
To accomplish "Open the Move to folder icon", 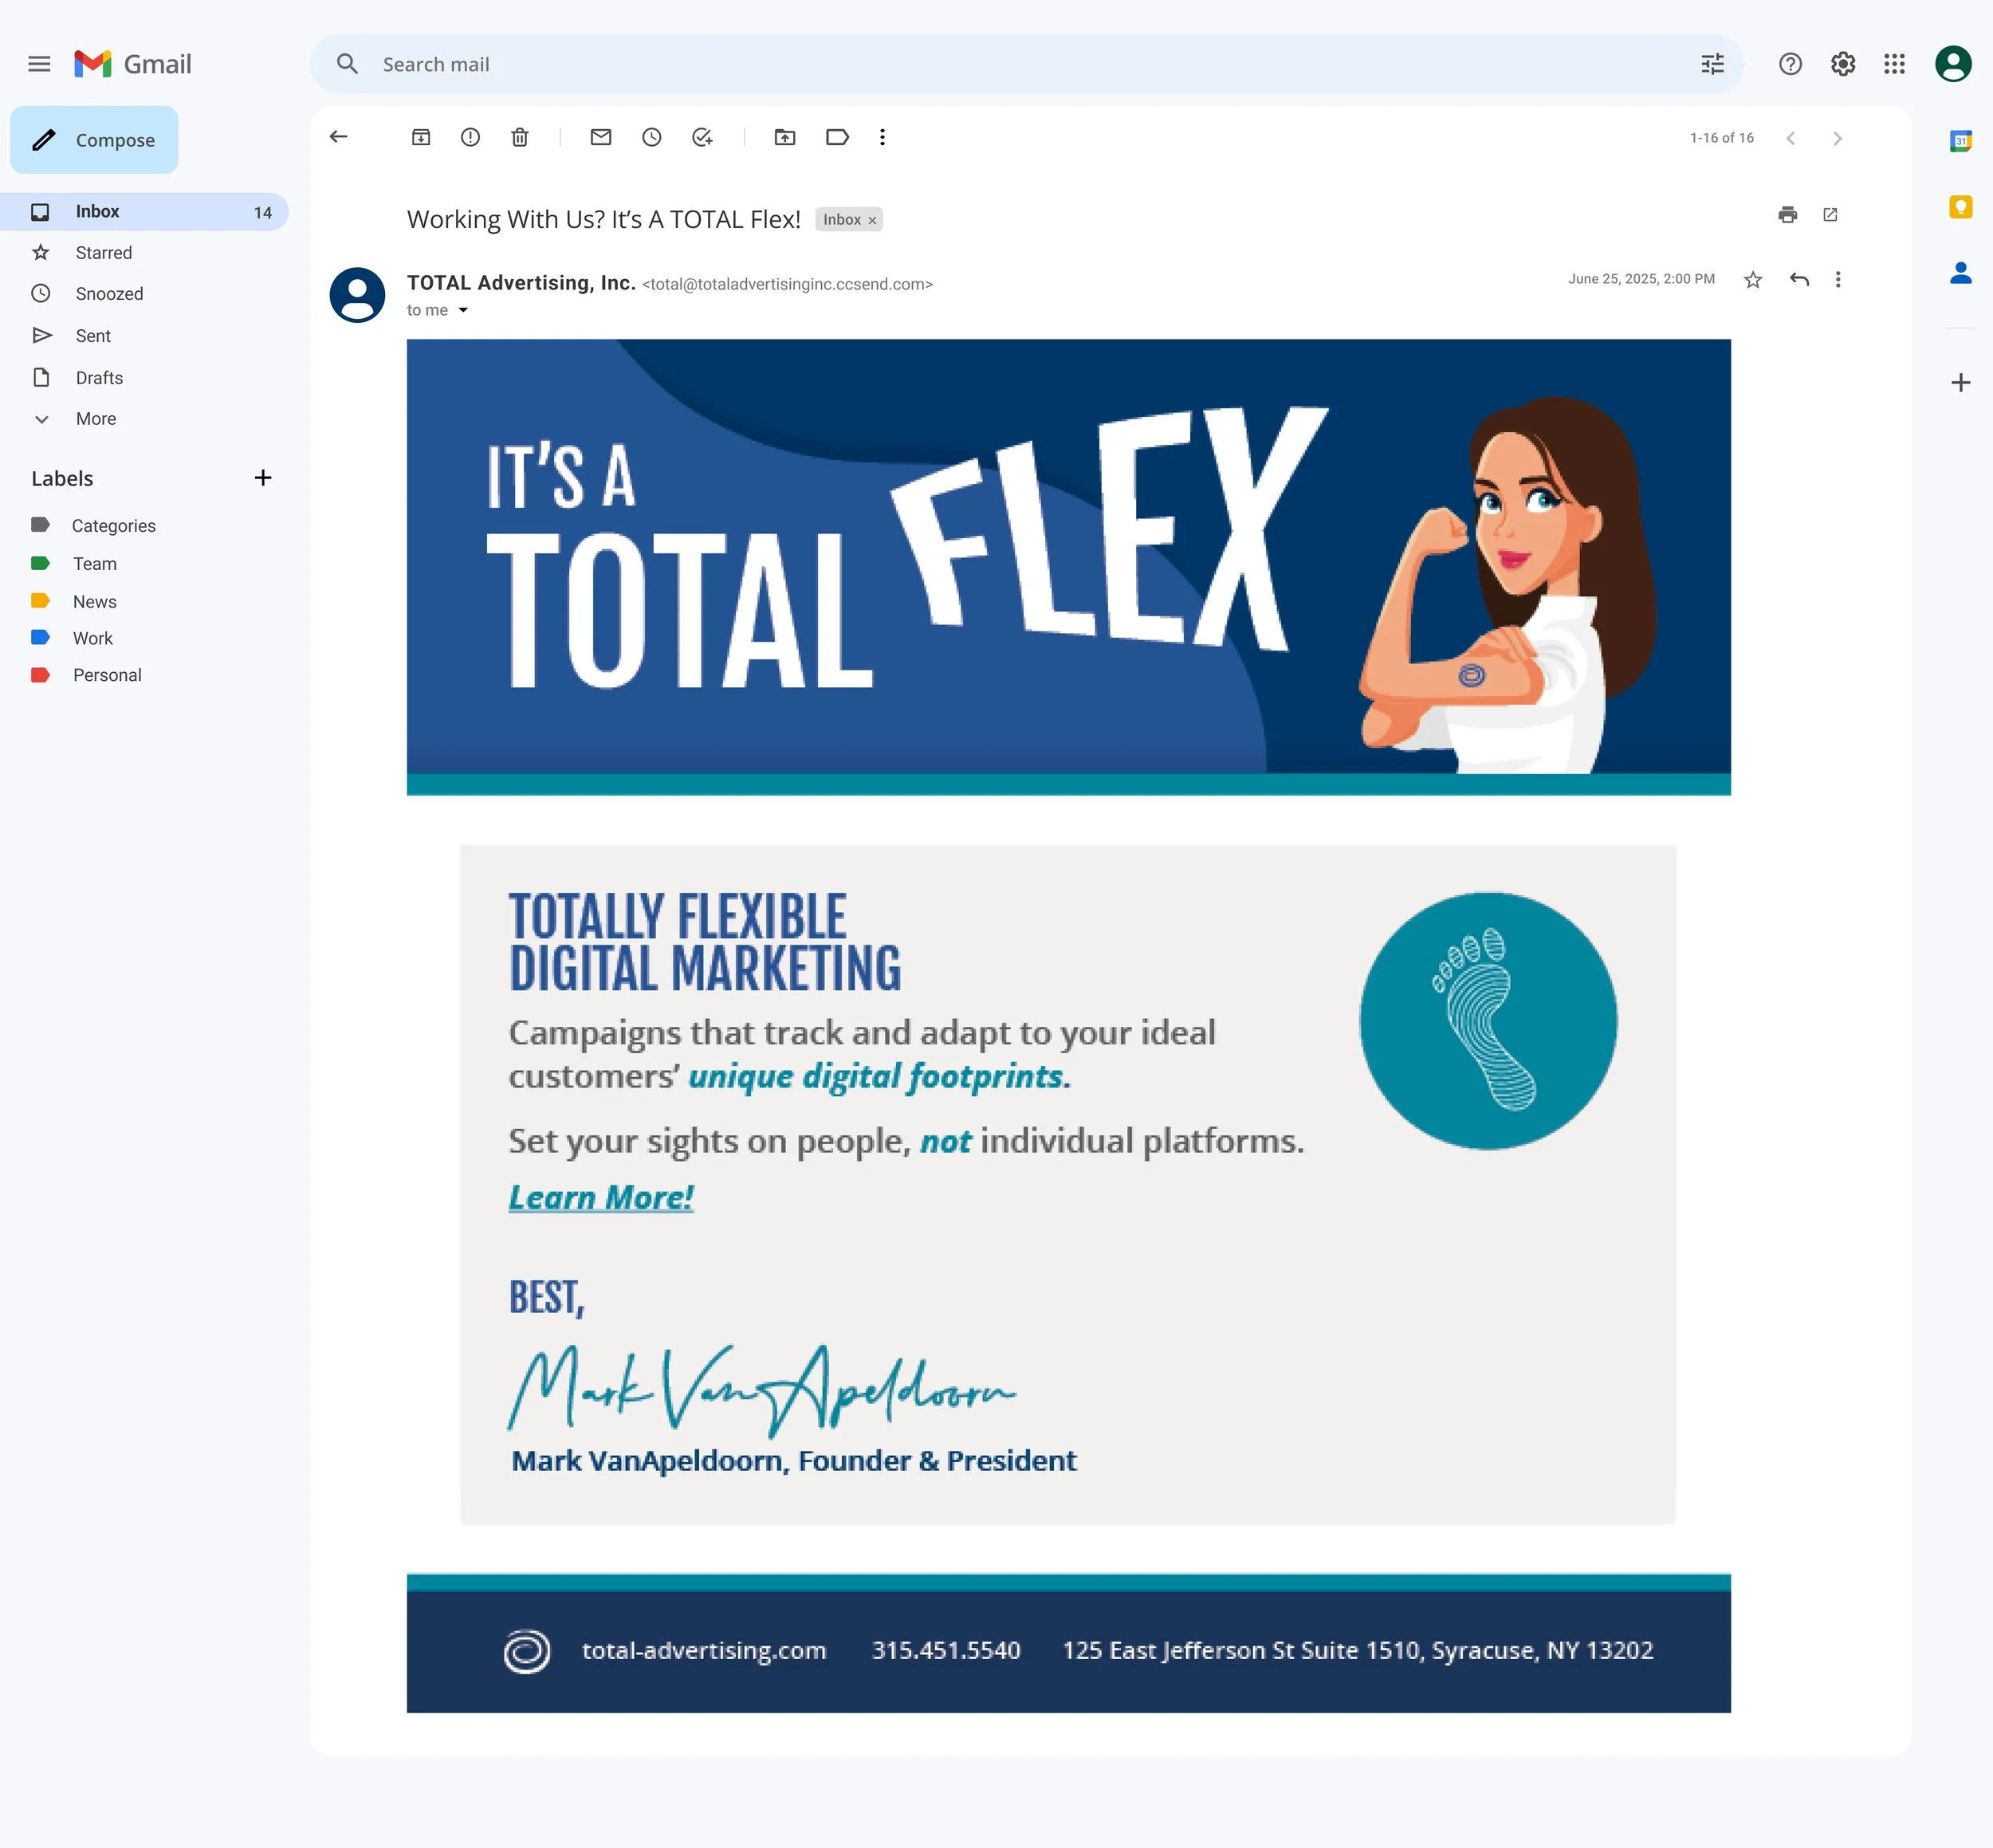I will [785, 137].
